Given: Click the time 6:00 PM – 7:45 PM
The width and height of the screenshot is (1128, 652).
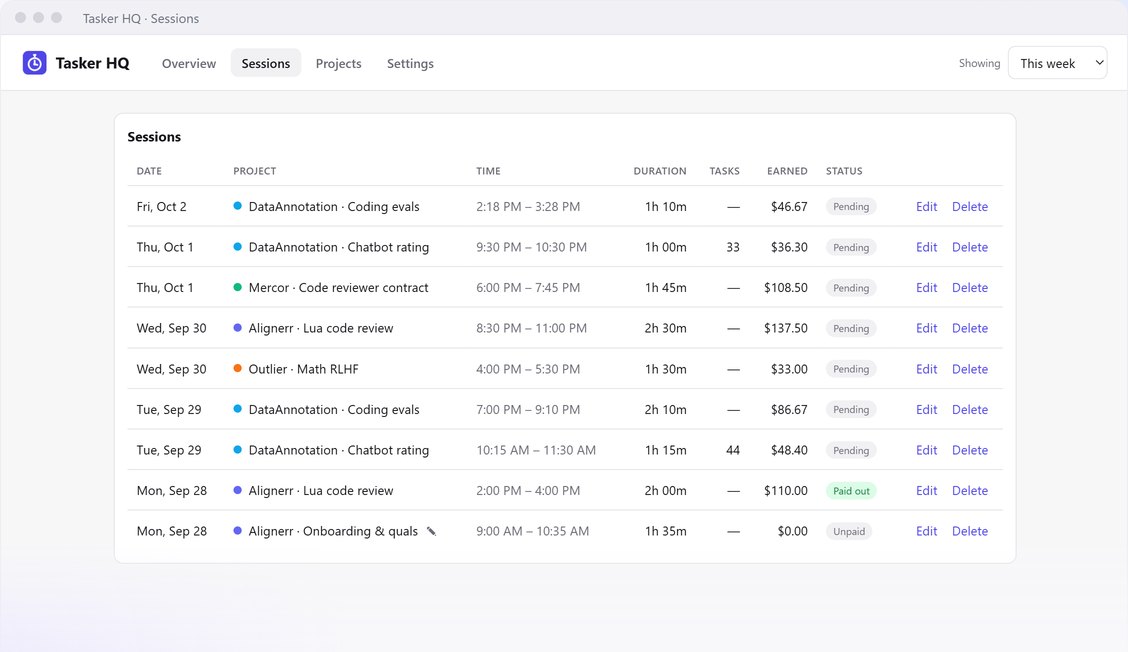Looking at the screenshot, I should pos(528,287).
